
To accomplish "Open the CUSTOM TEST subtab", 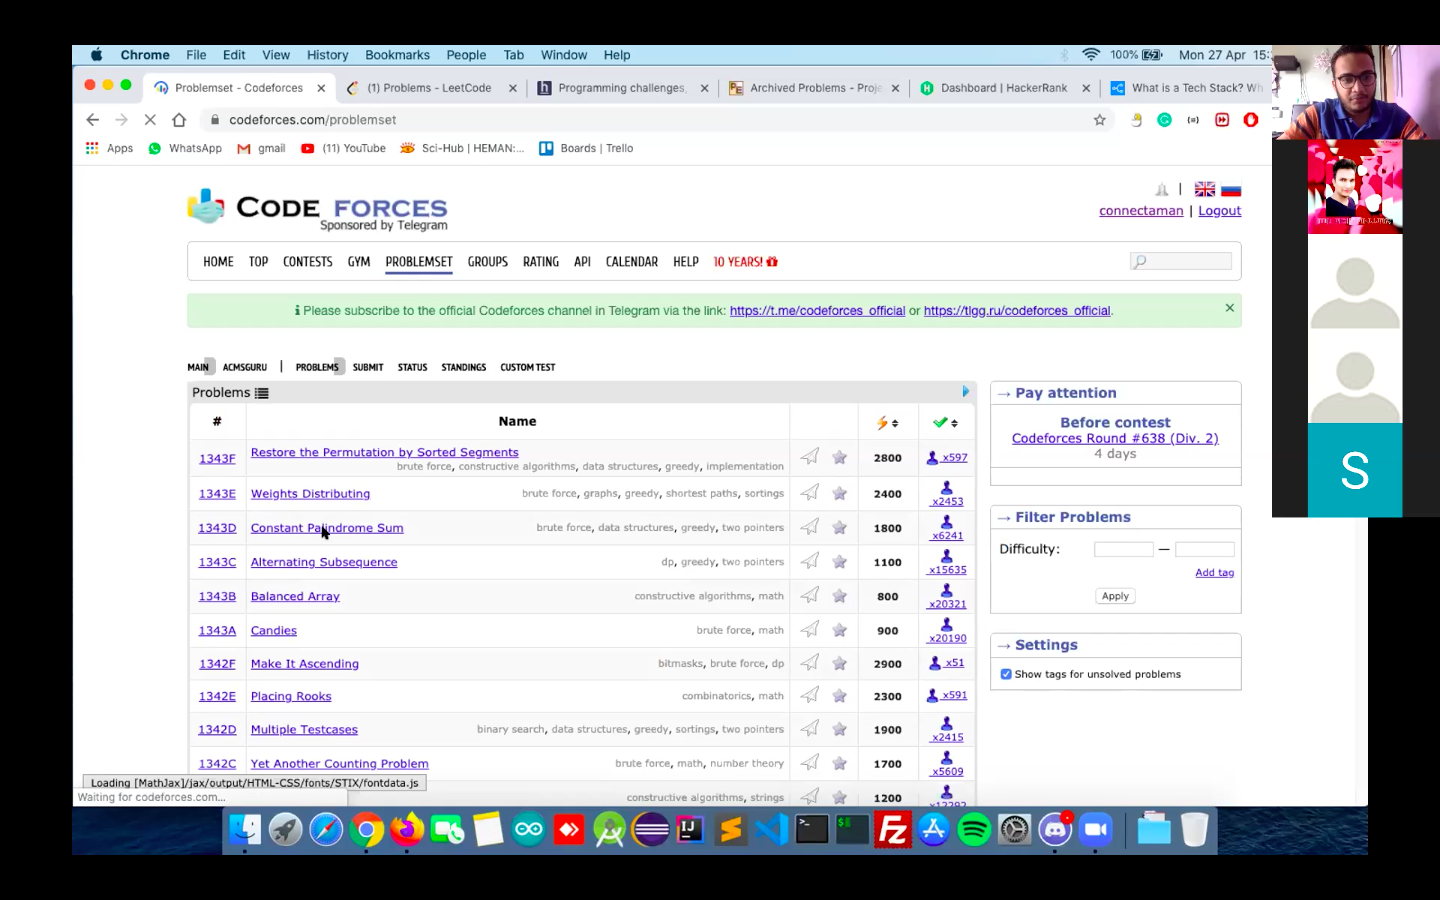I will click(x=528, y=367).
